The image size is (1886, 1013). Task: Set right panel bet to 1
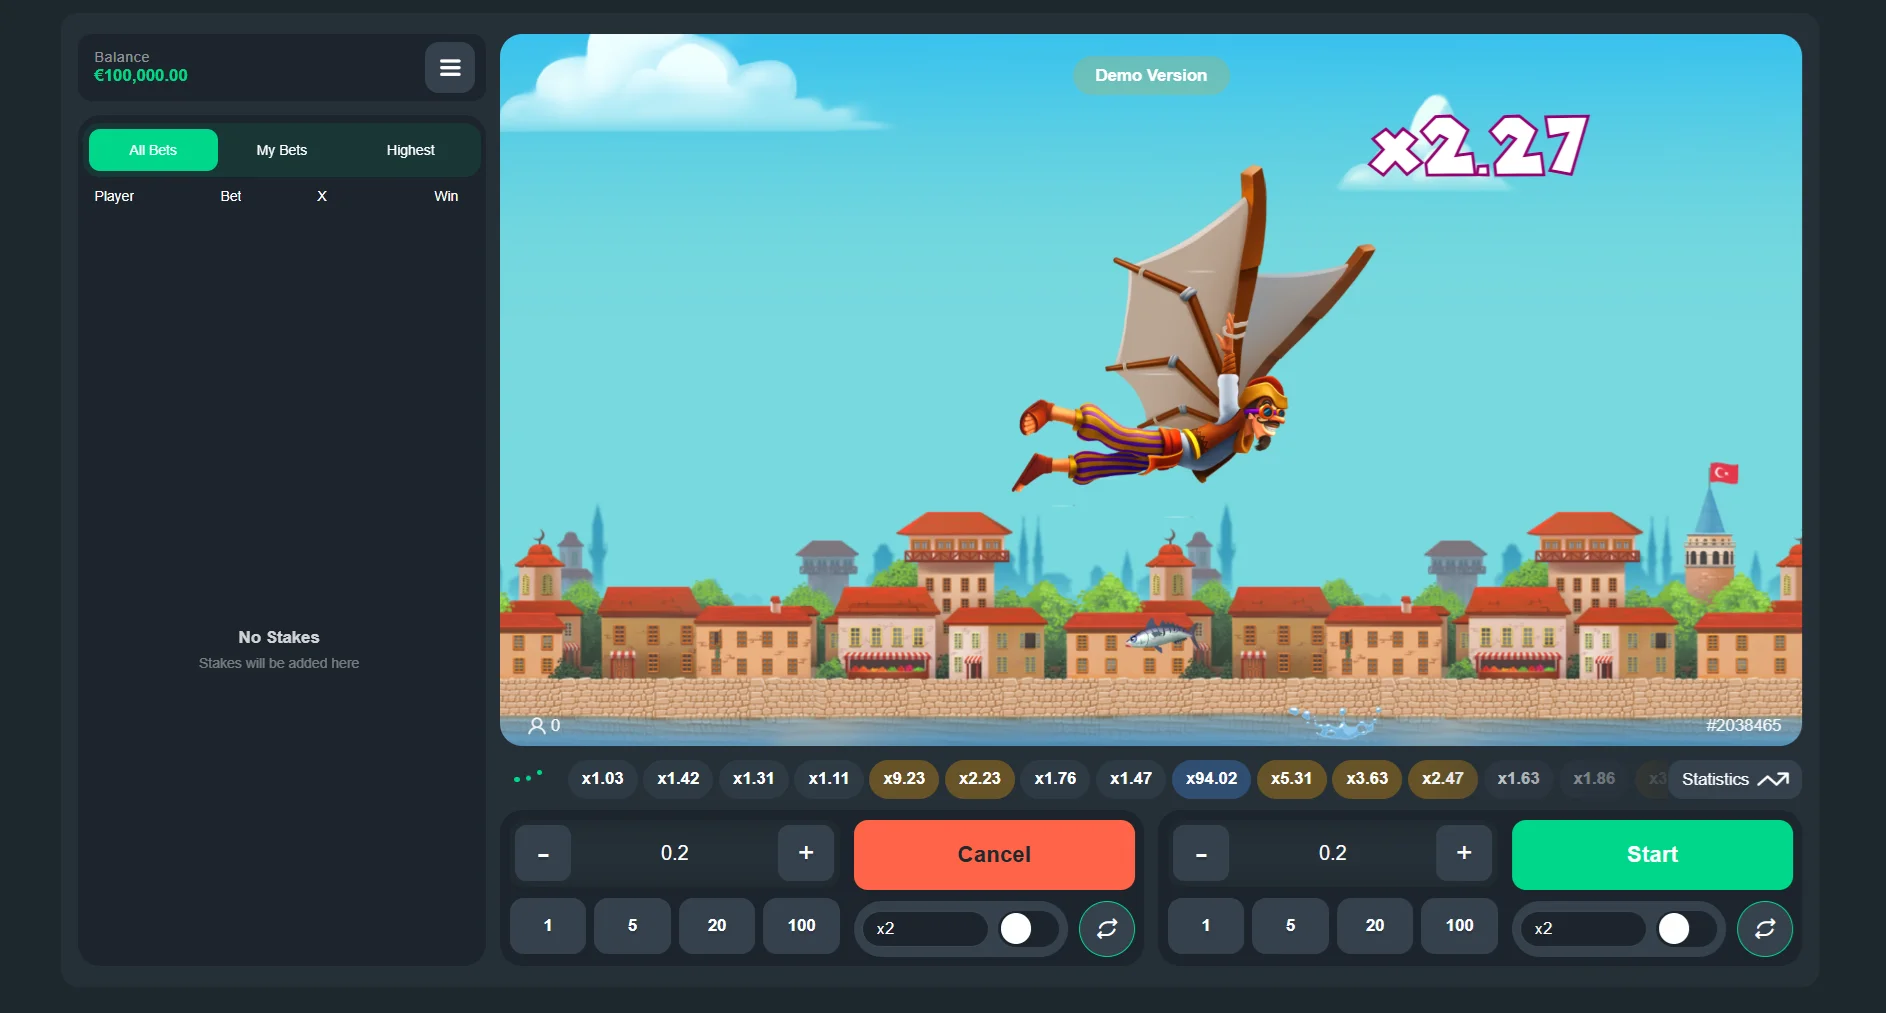1206,925
